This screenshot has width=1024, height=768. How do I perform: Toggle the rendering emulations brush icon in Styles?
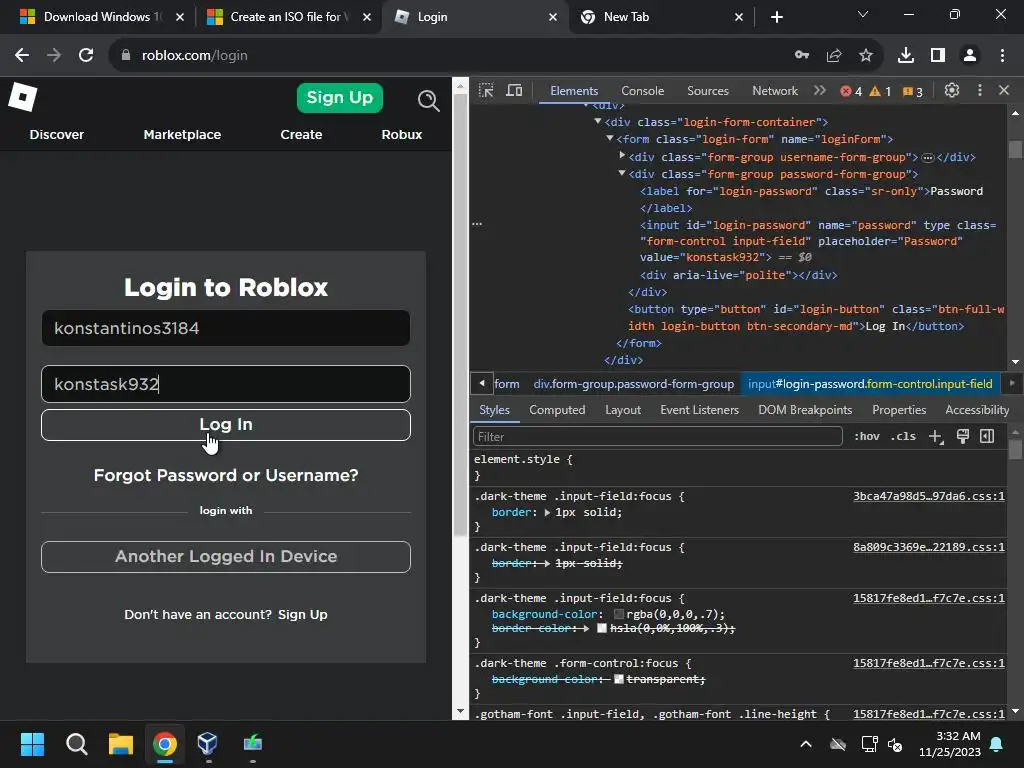tap(963, 436)
